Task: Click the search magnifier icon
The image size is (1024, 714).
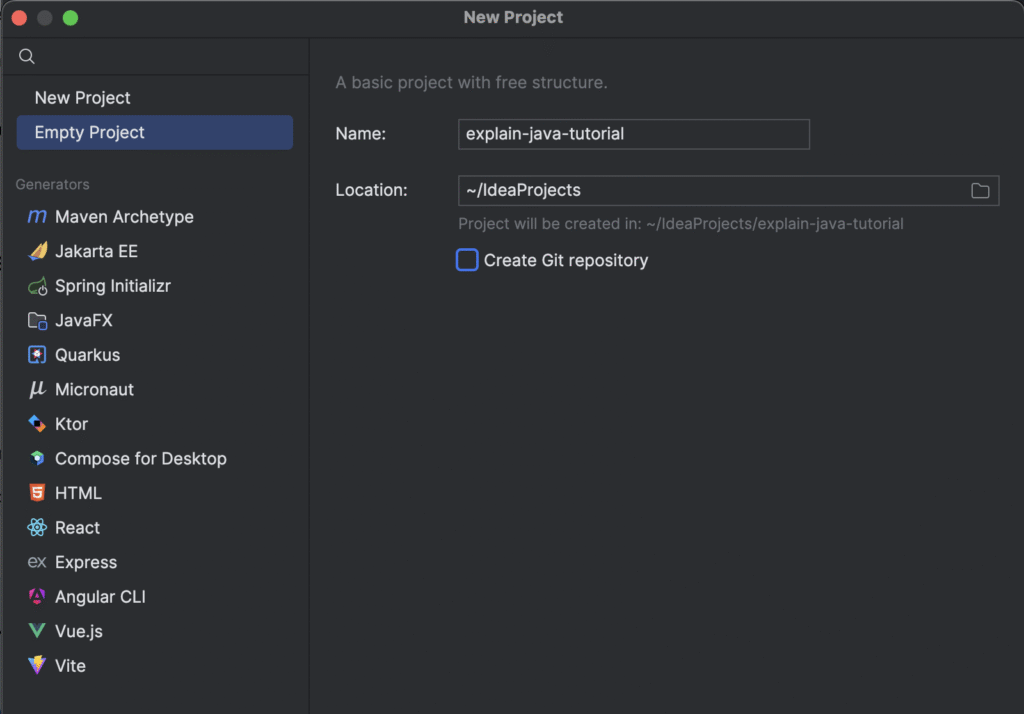Action: [x=27, y=56]
